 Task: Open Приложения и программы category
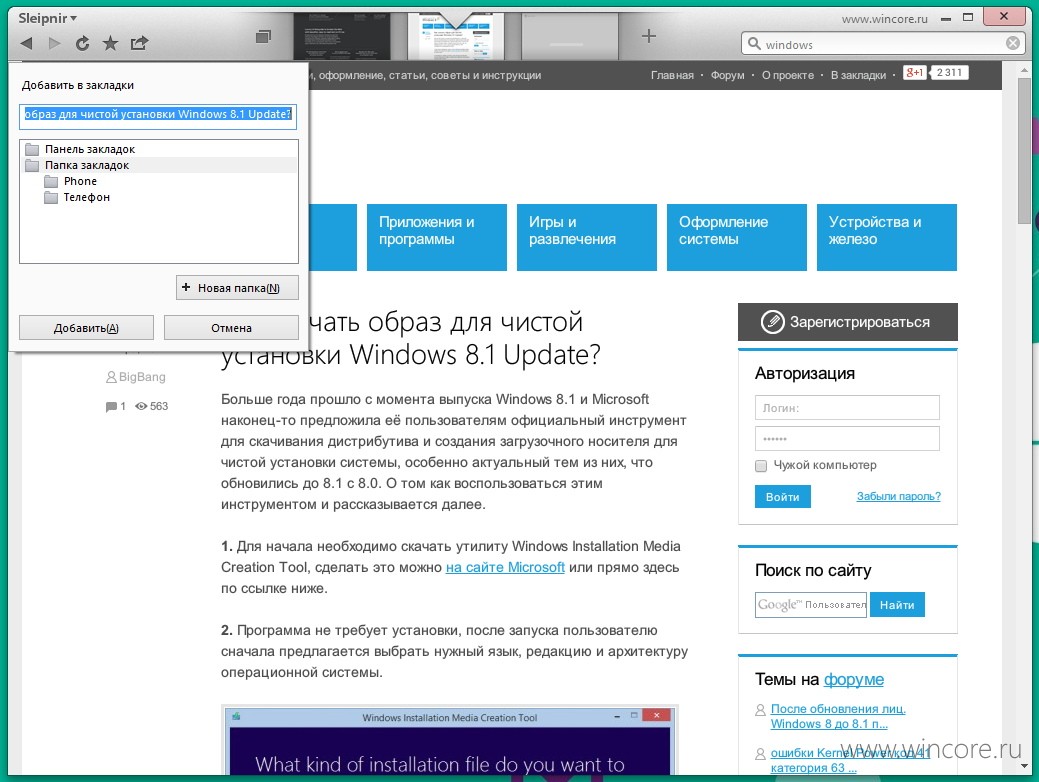(437, 237)
